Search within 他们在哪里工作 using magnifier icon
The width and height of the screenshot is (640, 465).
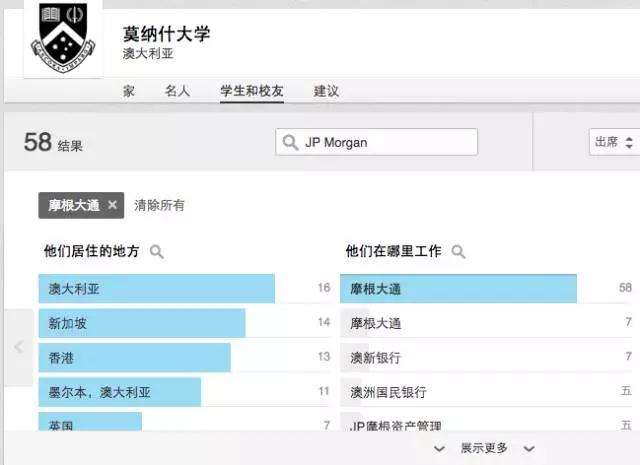tap(458, 252)
